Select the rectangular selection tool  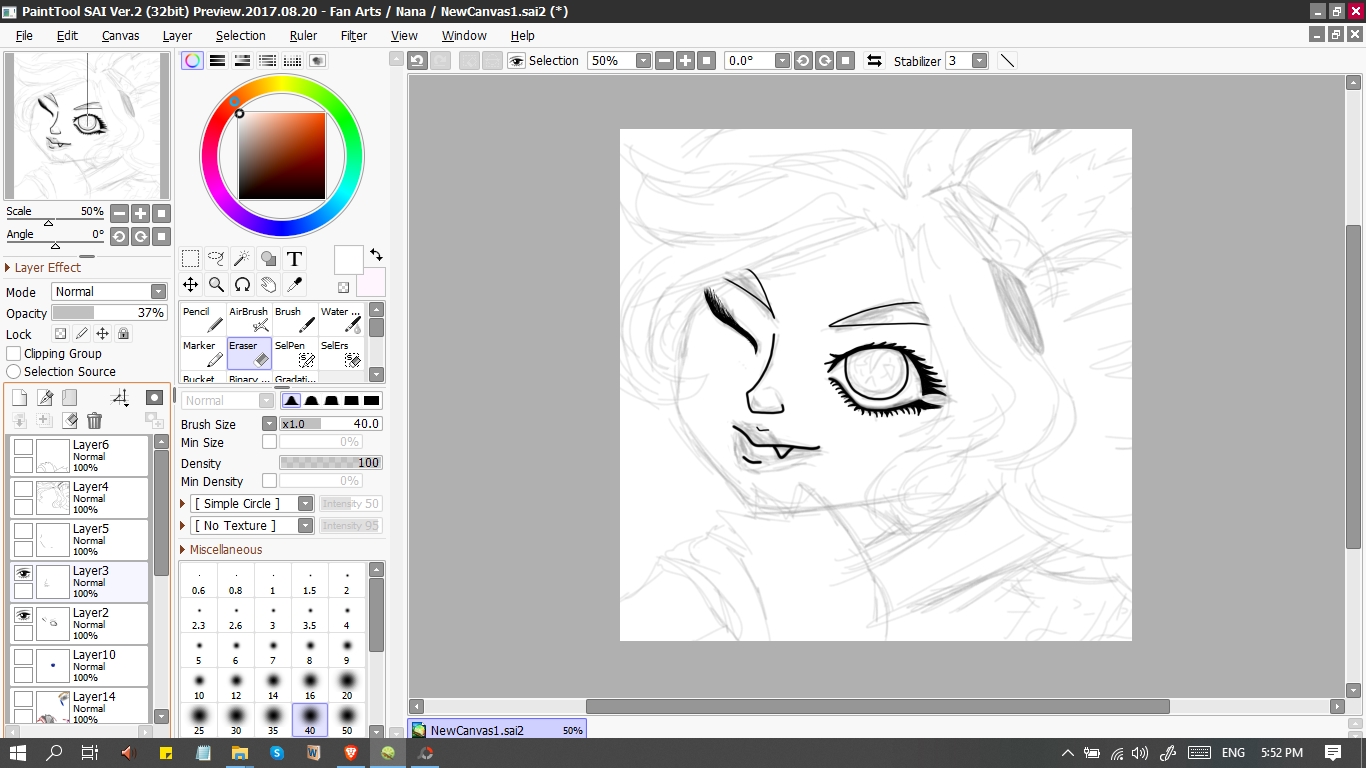click(x=190, y=259)
